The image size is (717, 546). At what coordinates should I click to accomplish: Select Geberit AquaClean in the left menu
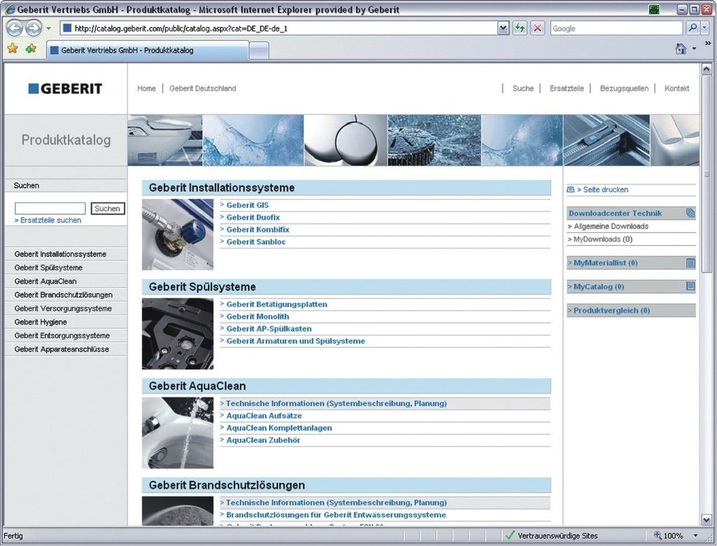pos(45,282)
